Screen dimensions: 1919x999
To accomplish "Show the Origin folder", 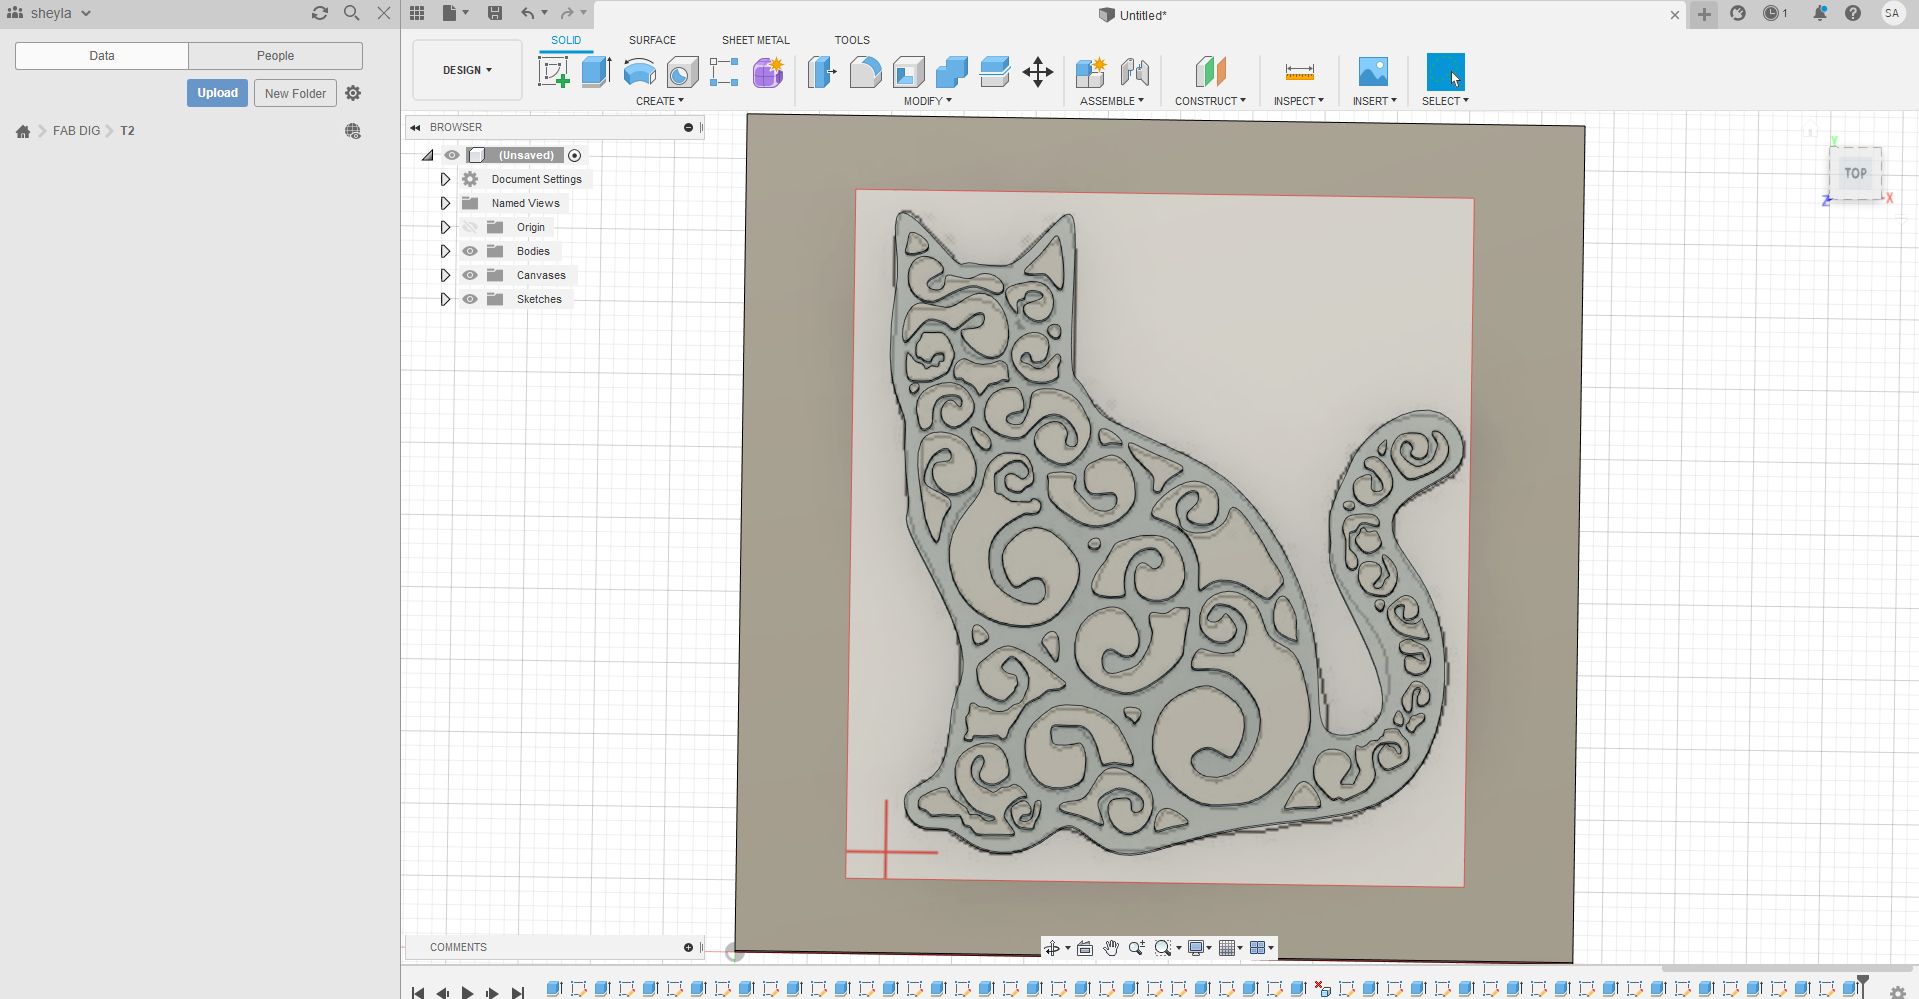I will [x=470, y=227].
